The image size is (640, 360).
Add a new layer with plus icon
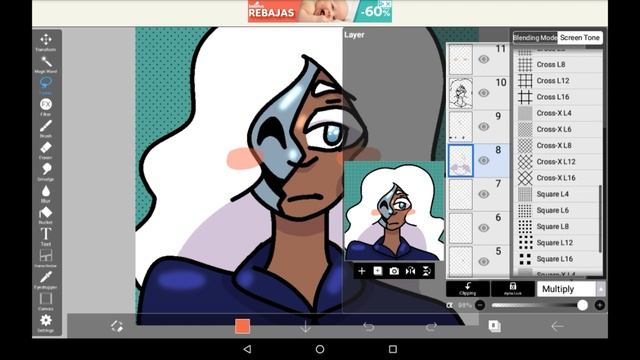362,271
